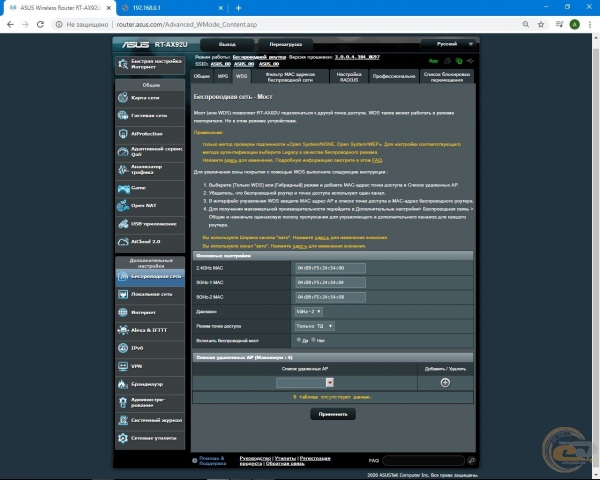Open the Обратная связь footer link

pos(285,464)
